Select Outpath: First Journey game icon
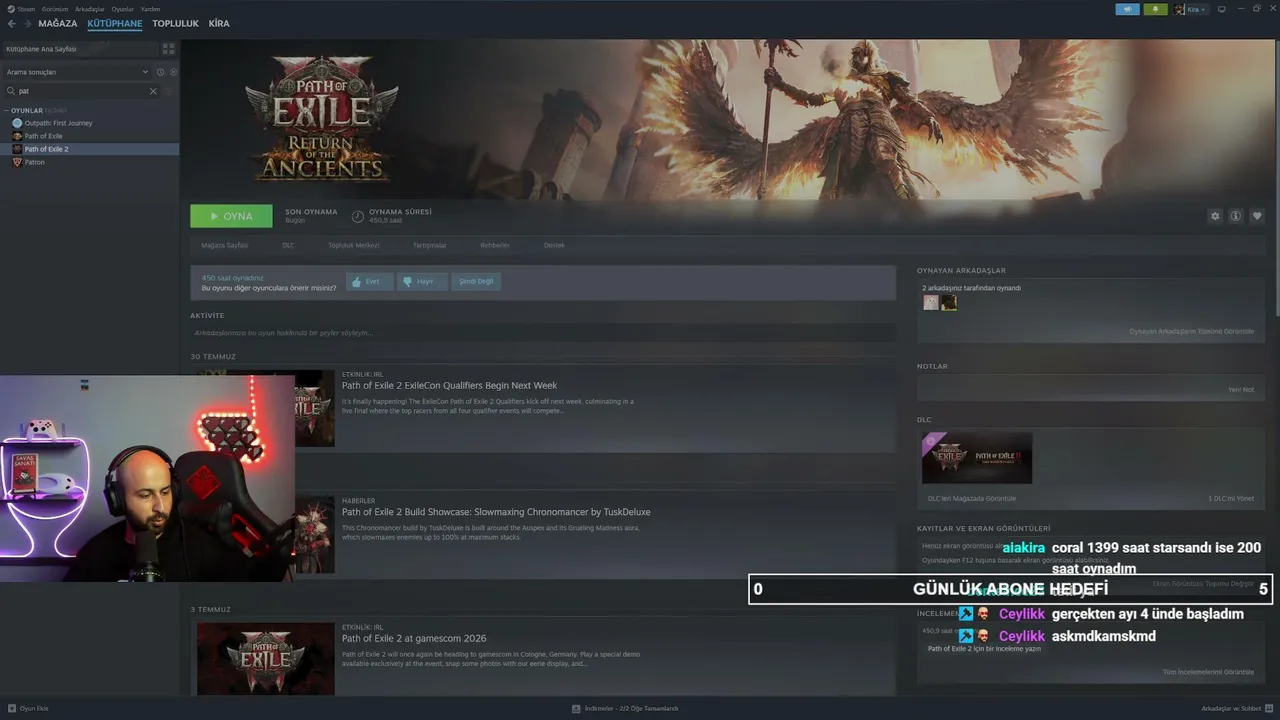Screen dimensions: 1280x720 pyautogui.click(x=17, y=123)
